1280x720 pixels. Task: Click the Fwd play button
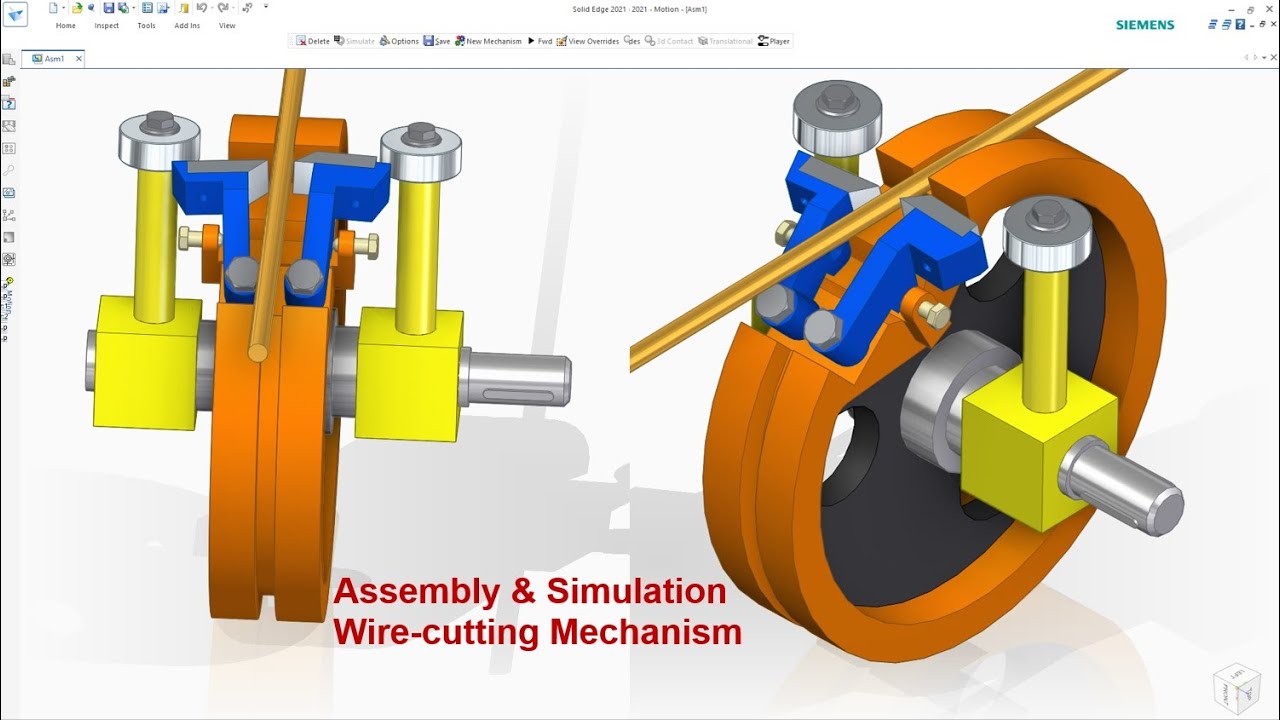(x=539, y=41)
